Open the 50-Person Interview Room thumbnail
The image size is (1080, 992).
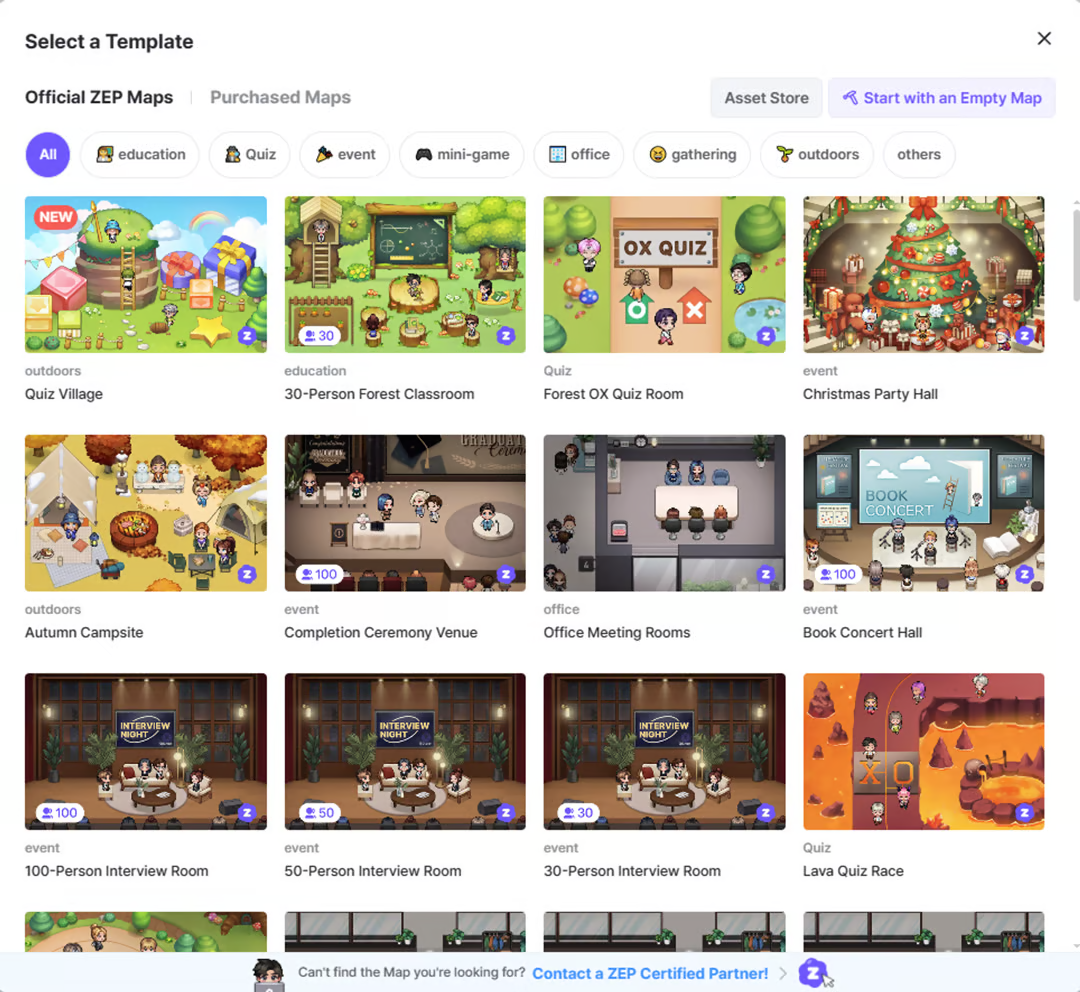(x=405, y=751)
